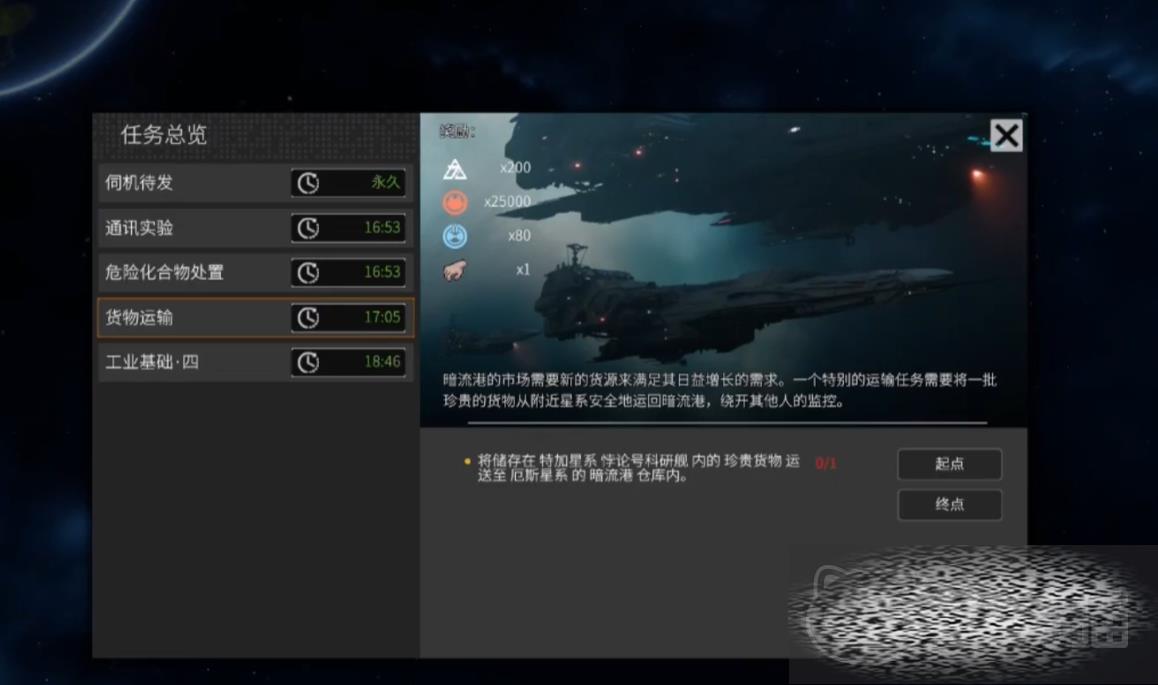
Task: Click the red 0/1 progress counter
Action: tap(826, 463)
